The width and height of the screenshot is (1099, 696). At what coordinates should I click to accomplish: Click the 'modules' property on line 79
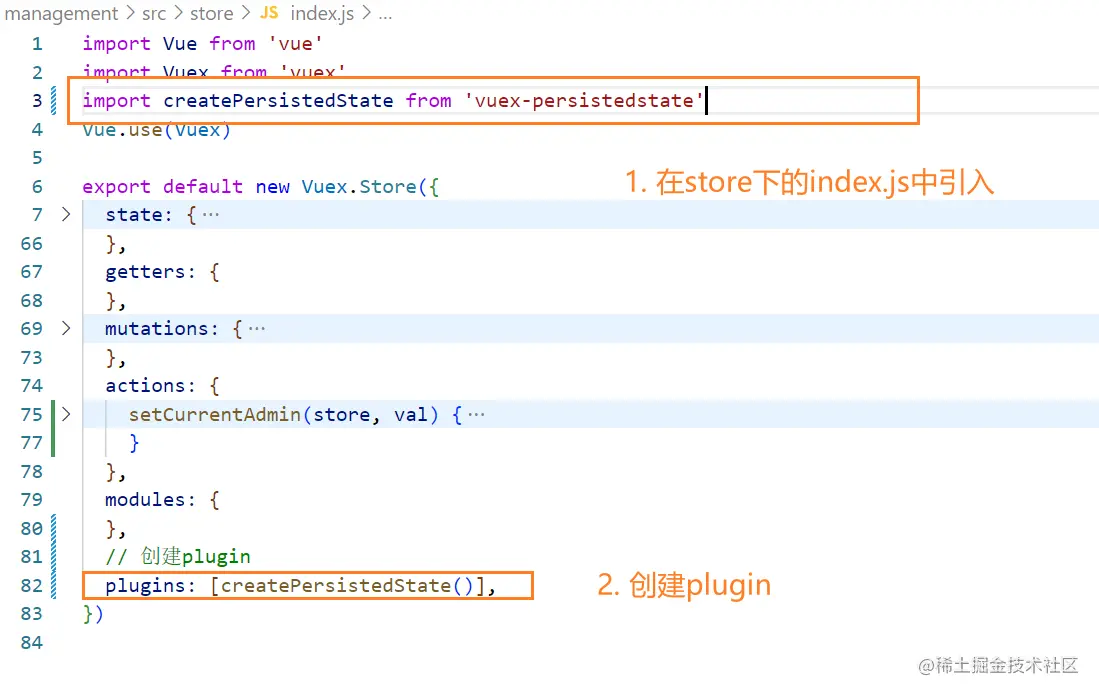[x=145, y=500]
